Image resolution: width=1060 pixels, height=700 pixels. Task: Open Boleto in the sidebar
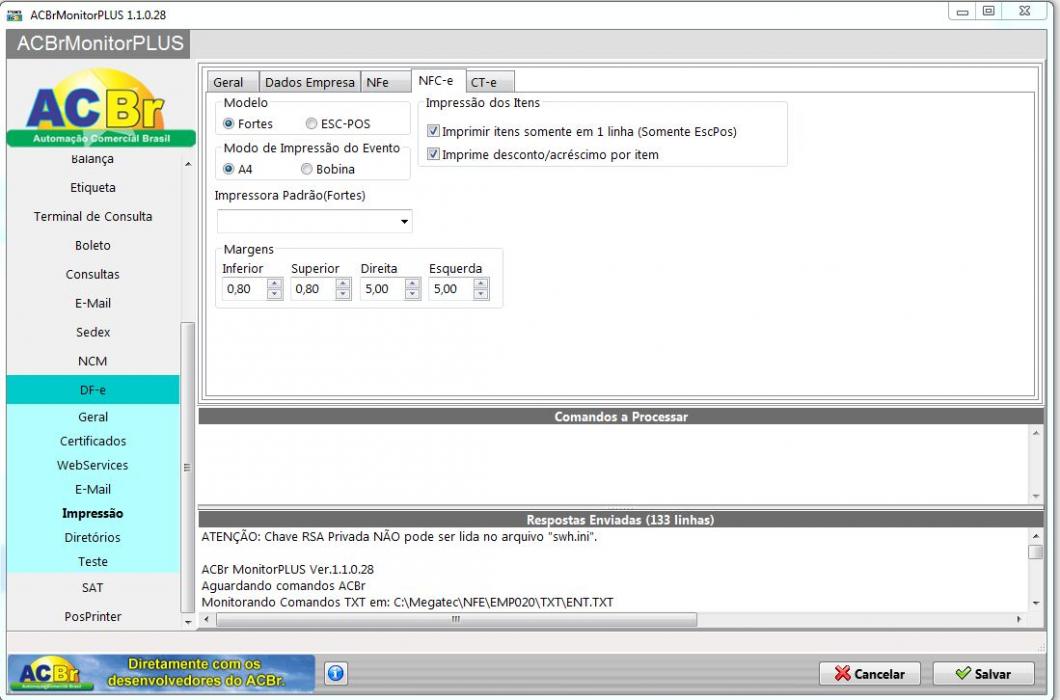pyautogui.click(x=93, y=246)
